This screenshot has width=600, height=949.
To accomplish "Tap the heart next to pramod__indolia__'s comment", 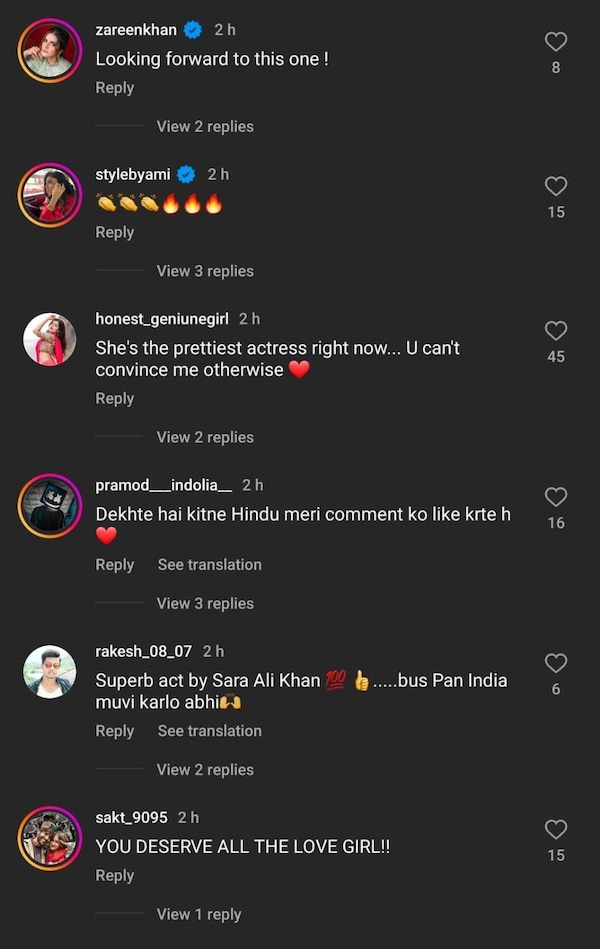I will coord(556,497).
